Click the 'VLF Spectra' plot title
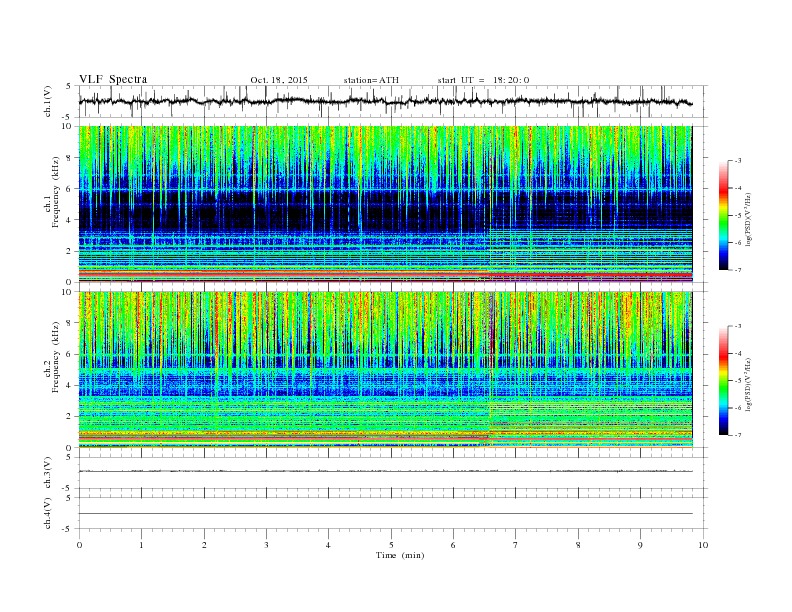This screenshot has width=792, height=612. pyautogui.click(x=113, y=79)
